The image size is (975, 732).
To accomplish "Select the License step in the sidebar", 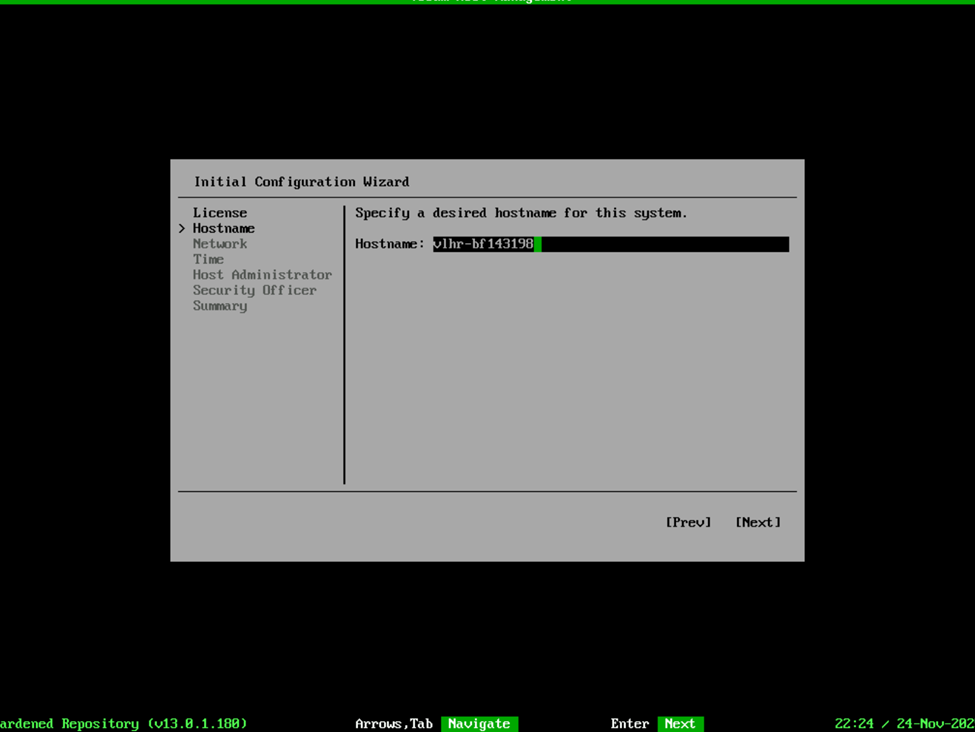I will (220, 213).
